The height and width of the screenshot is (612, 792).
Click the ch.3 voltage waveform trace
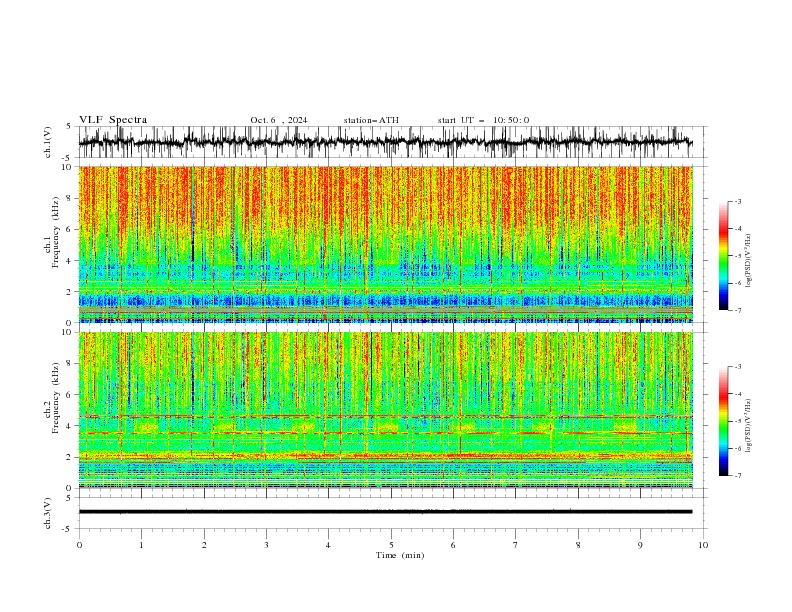[x=385, y=512]
